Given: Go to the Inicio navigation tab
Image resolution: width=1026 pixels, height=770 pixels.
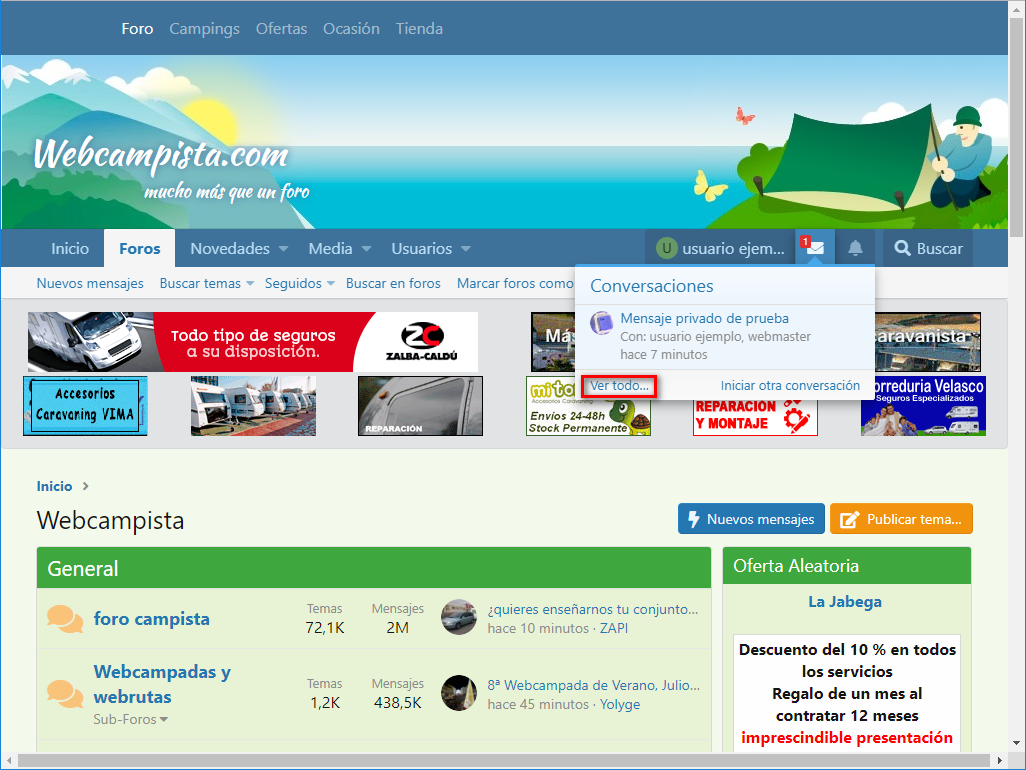Looking at the screenshot, I should click(70, 249).
